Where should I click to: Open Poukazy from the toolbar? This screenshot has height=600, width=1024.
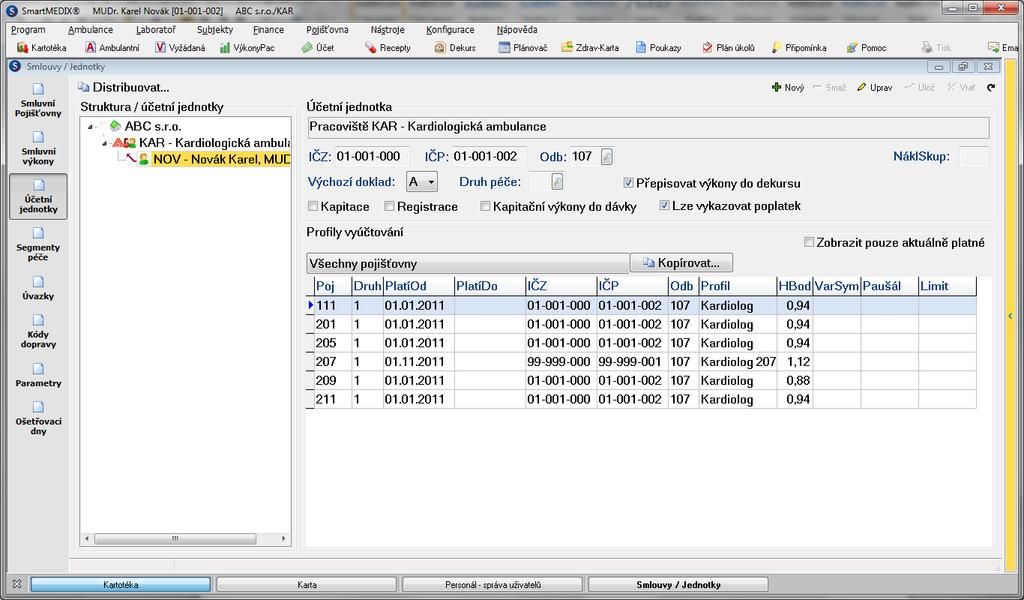658,48
